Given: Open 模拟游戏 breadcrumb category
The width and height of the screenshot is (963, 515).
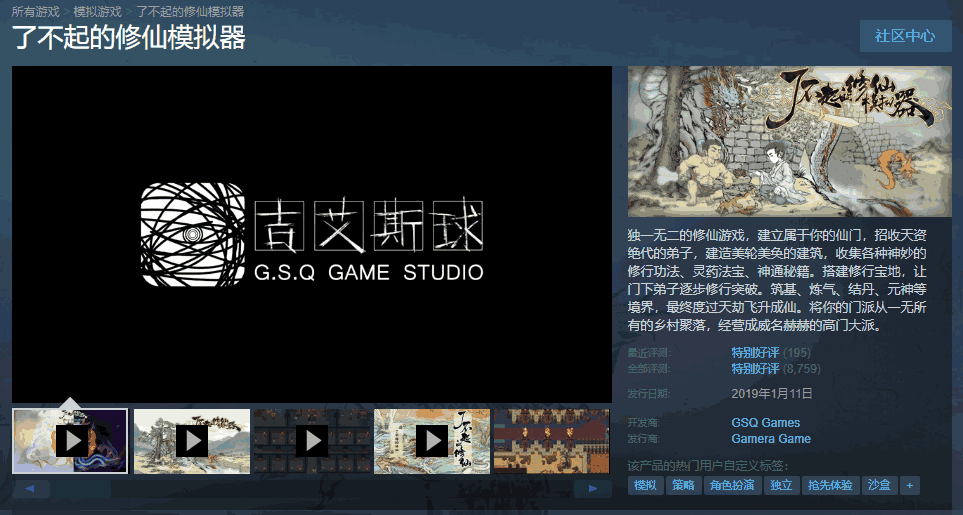Looking at the screenshot, I should 97,12.
